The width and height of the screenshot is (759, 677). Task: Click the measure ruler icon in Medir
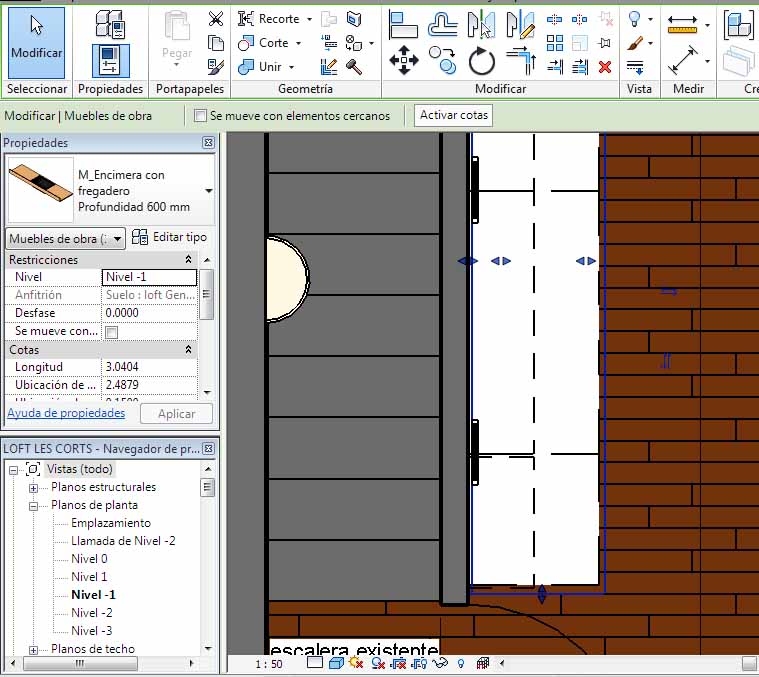tap(683, 24)
